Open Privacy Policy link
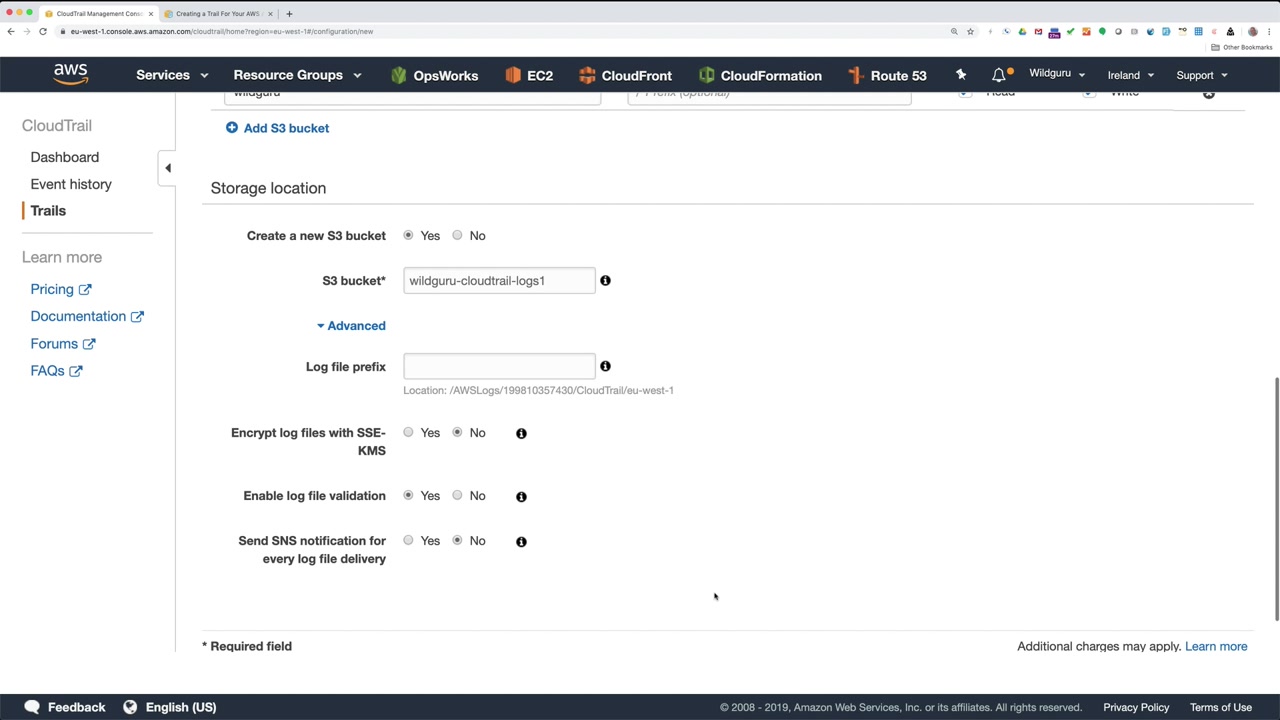 pyautogui.click(x=1136, y=707)
